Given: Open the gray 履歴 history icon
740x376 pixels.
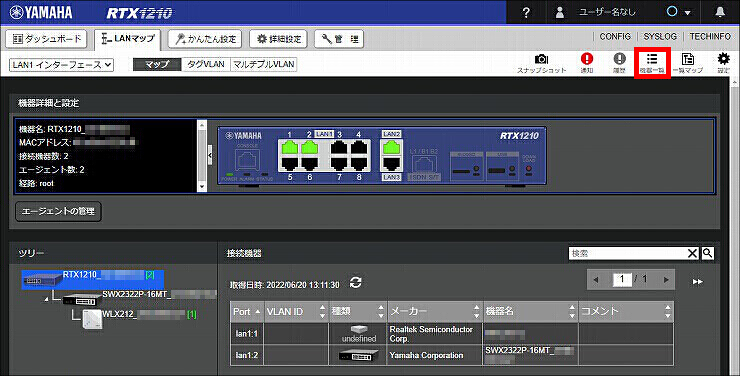Looking at the screenshot, I should 619,63.
